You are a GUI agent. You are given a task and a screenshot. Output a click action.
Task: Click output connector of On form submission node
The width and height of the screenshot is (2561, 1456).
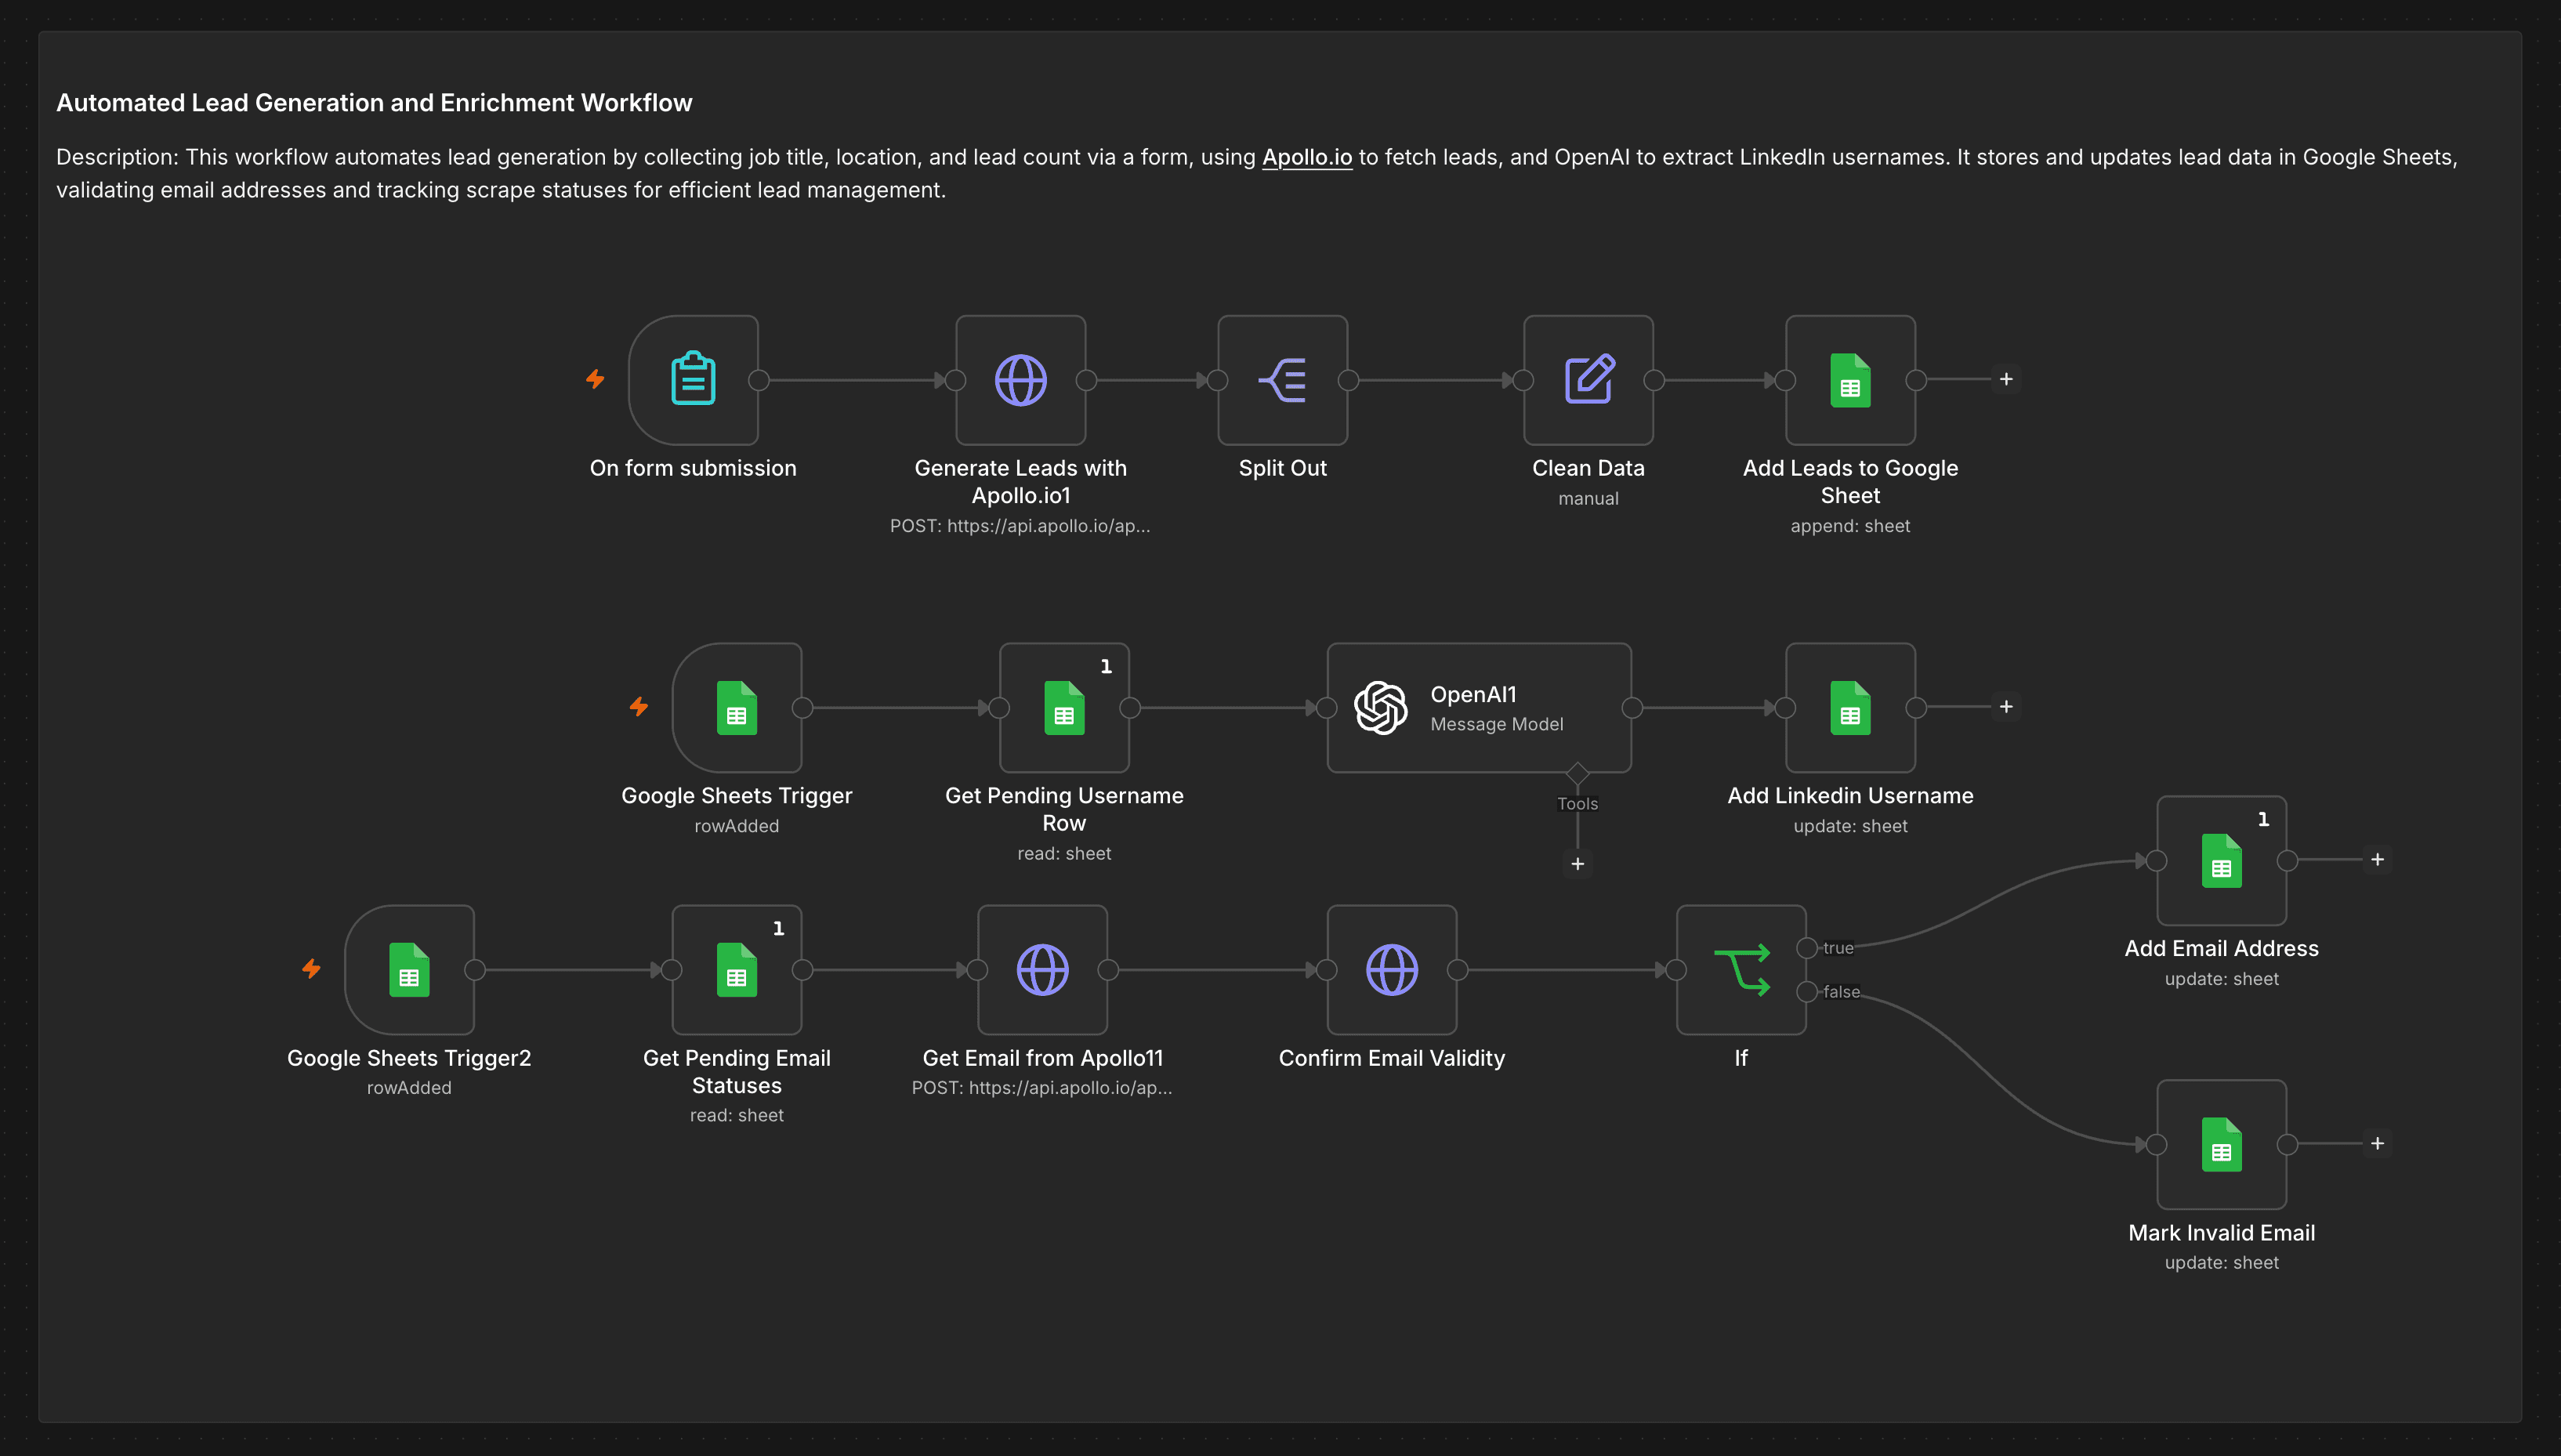[759, 380]
